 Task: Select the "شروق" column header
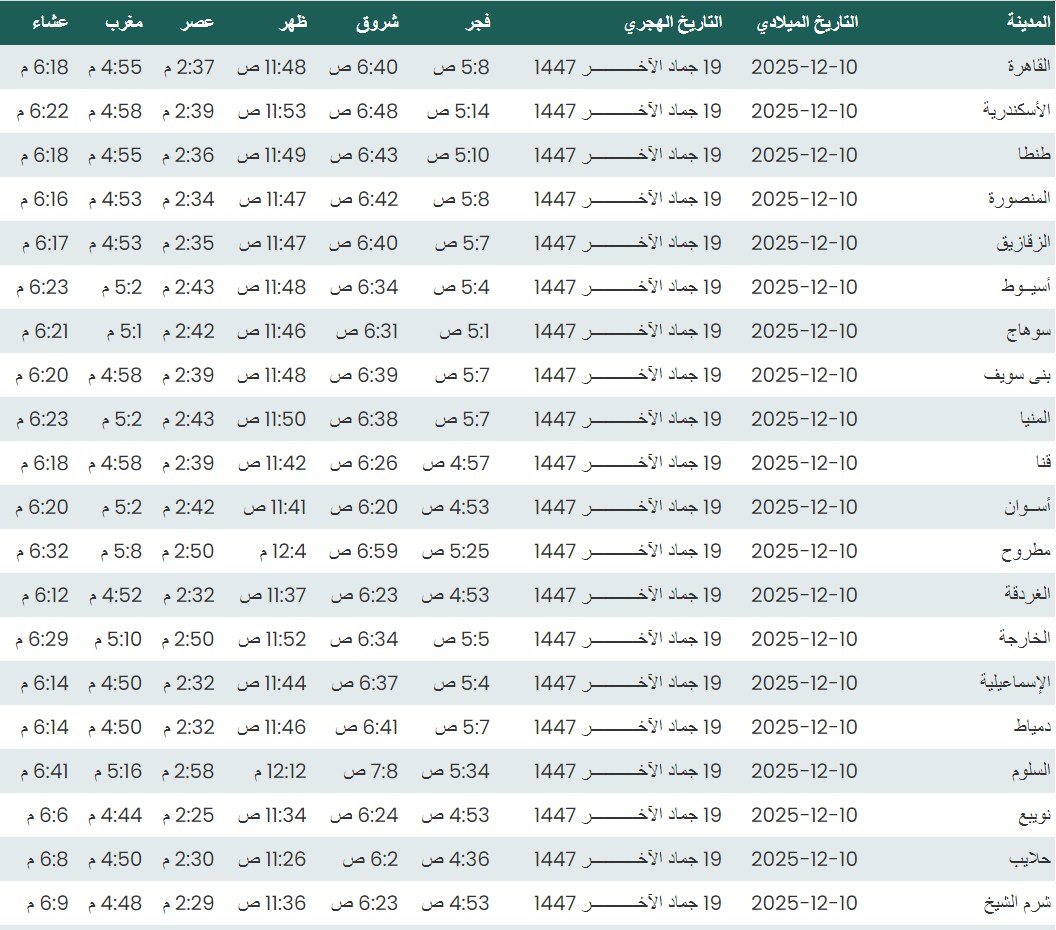tap(377, 23)
